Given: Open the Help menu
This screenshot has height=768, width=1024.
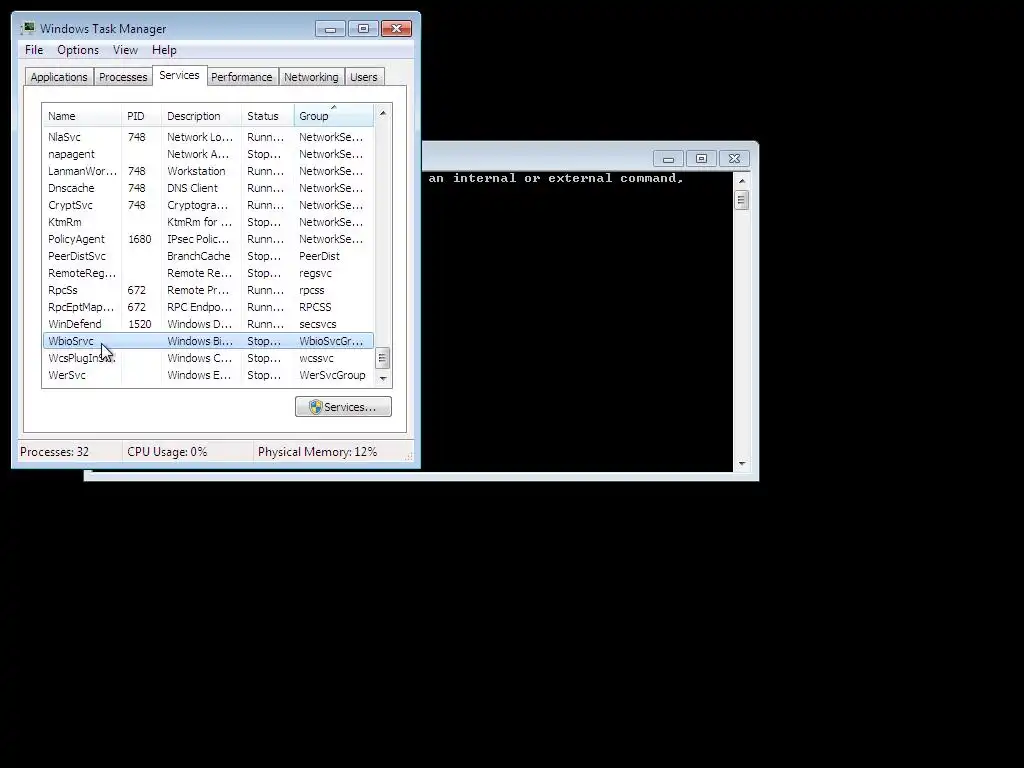Looking at the screenshot, I should (164, 50).
